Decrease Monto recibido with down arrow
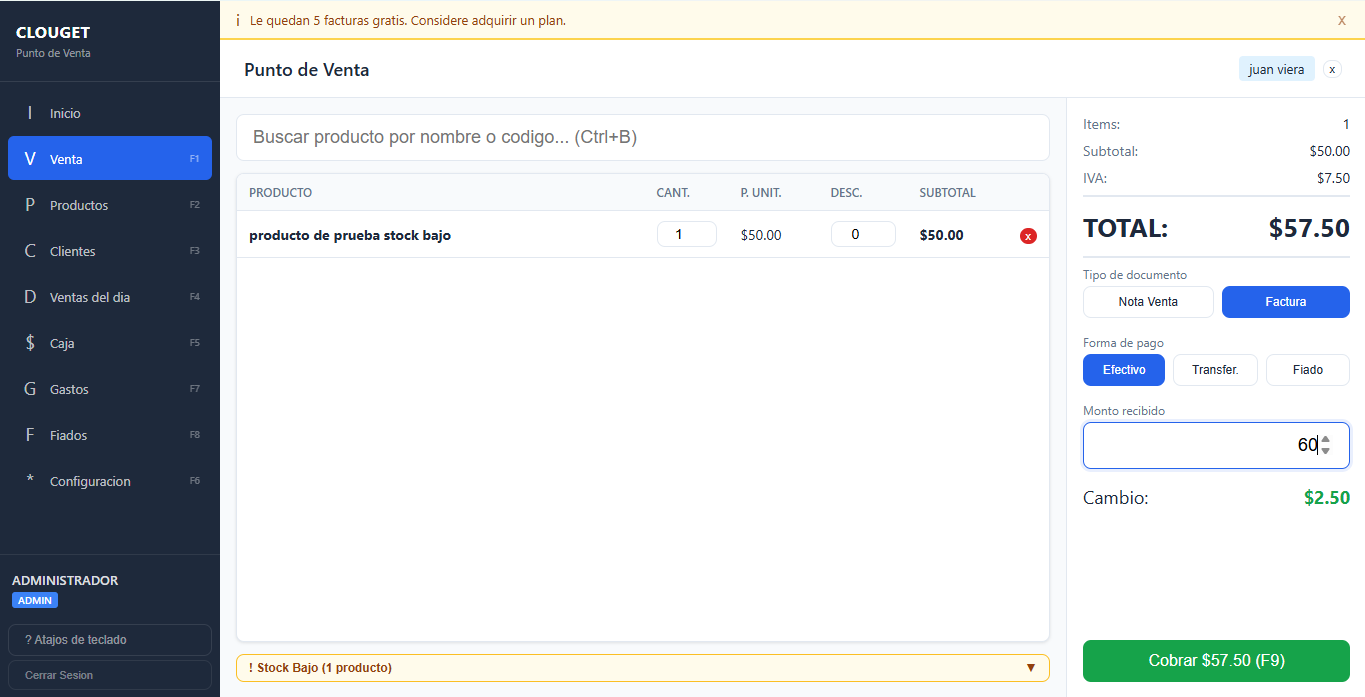Viewport: 1365px width, 697px height. [x=1325, y=451]
